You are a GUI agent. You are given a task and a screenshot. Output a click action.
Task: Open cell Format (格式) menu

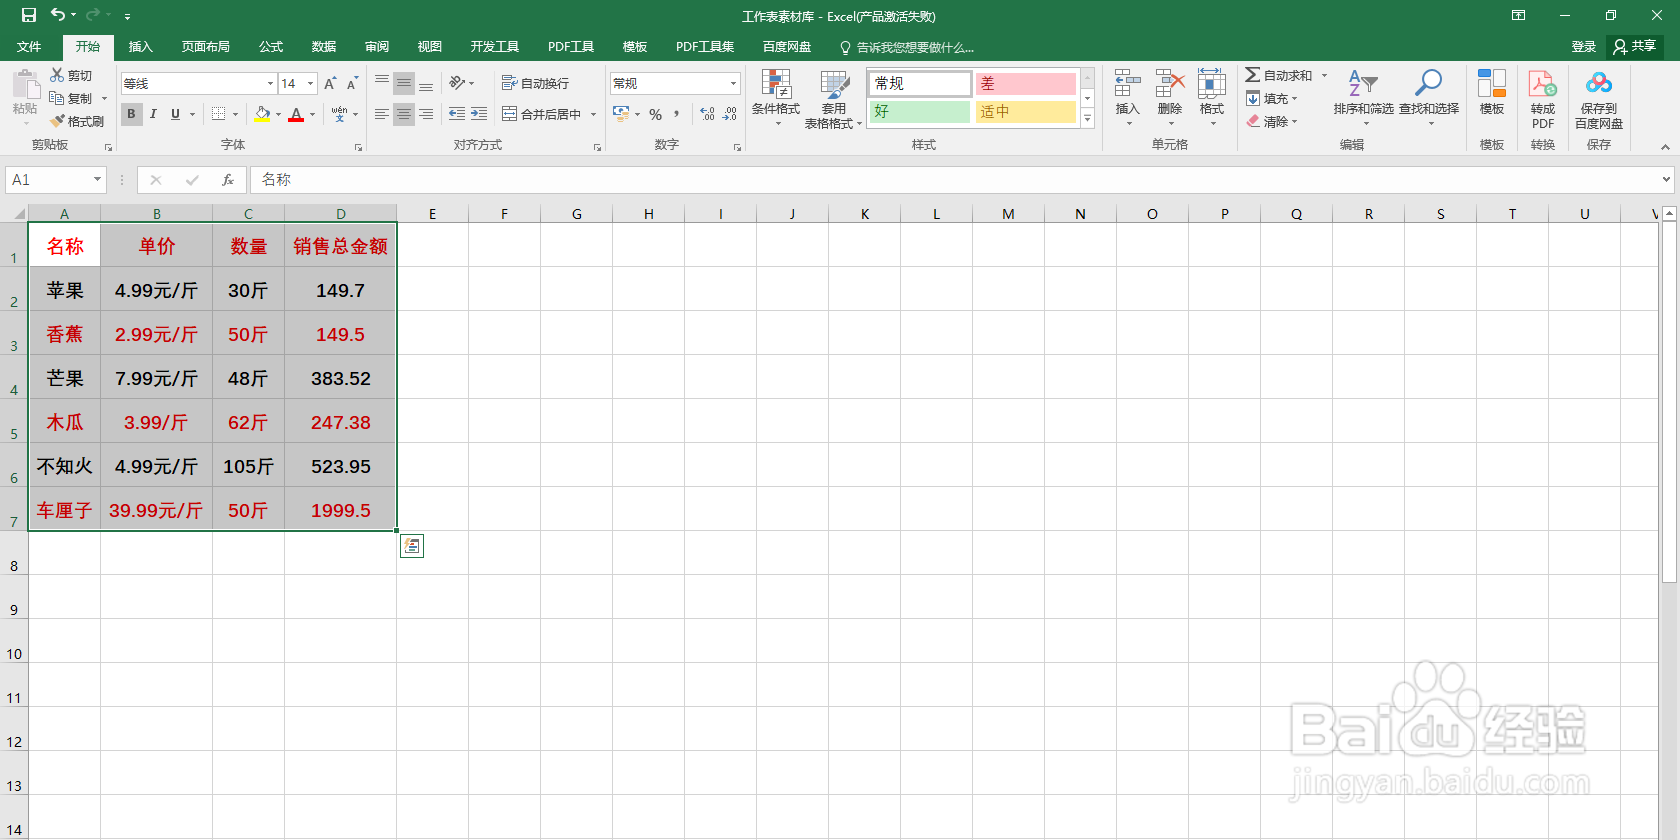(x=1212, y=96)
